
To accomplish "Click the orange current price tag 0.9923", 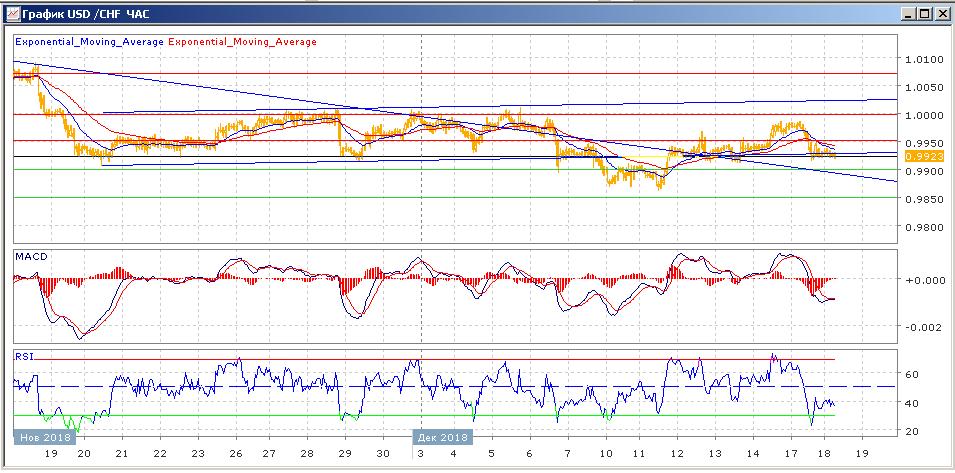I will [918, 156].
